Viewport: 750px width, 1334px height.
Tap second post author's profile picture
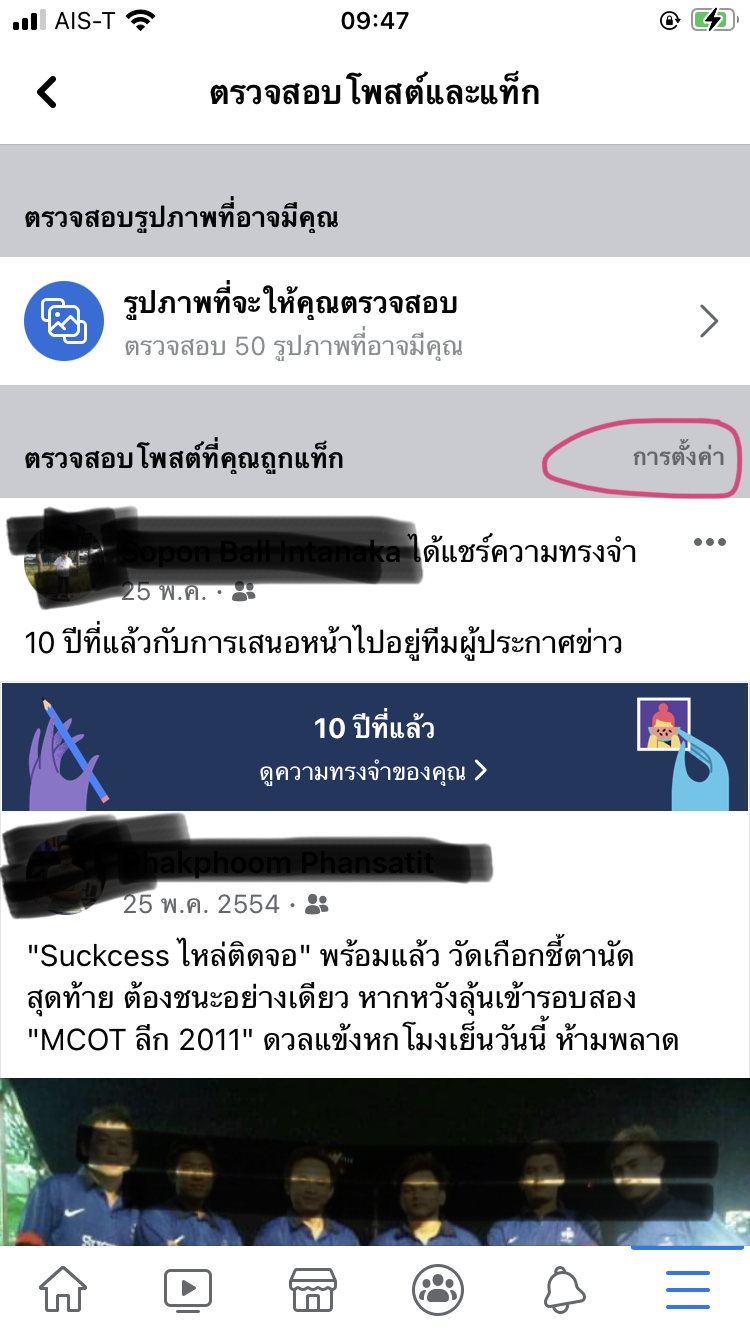(x=63, y=878)
